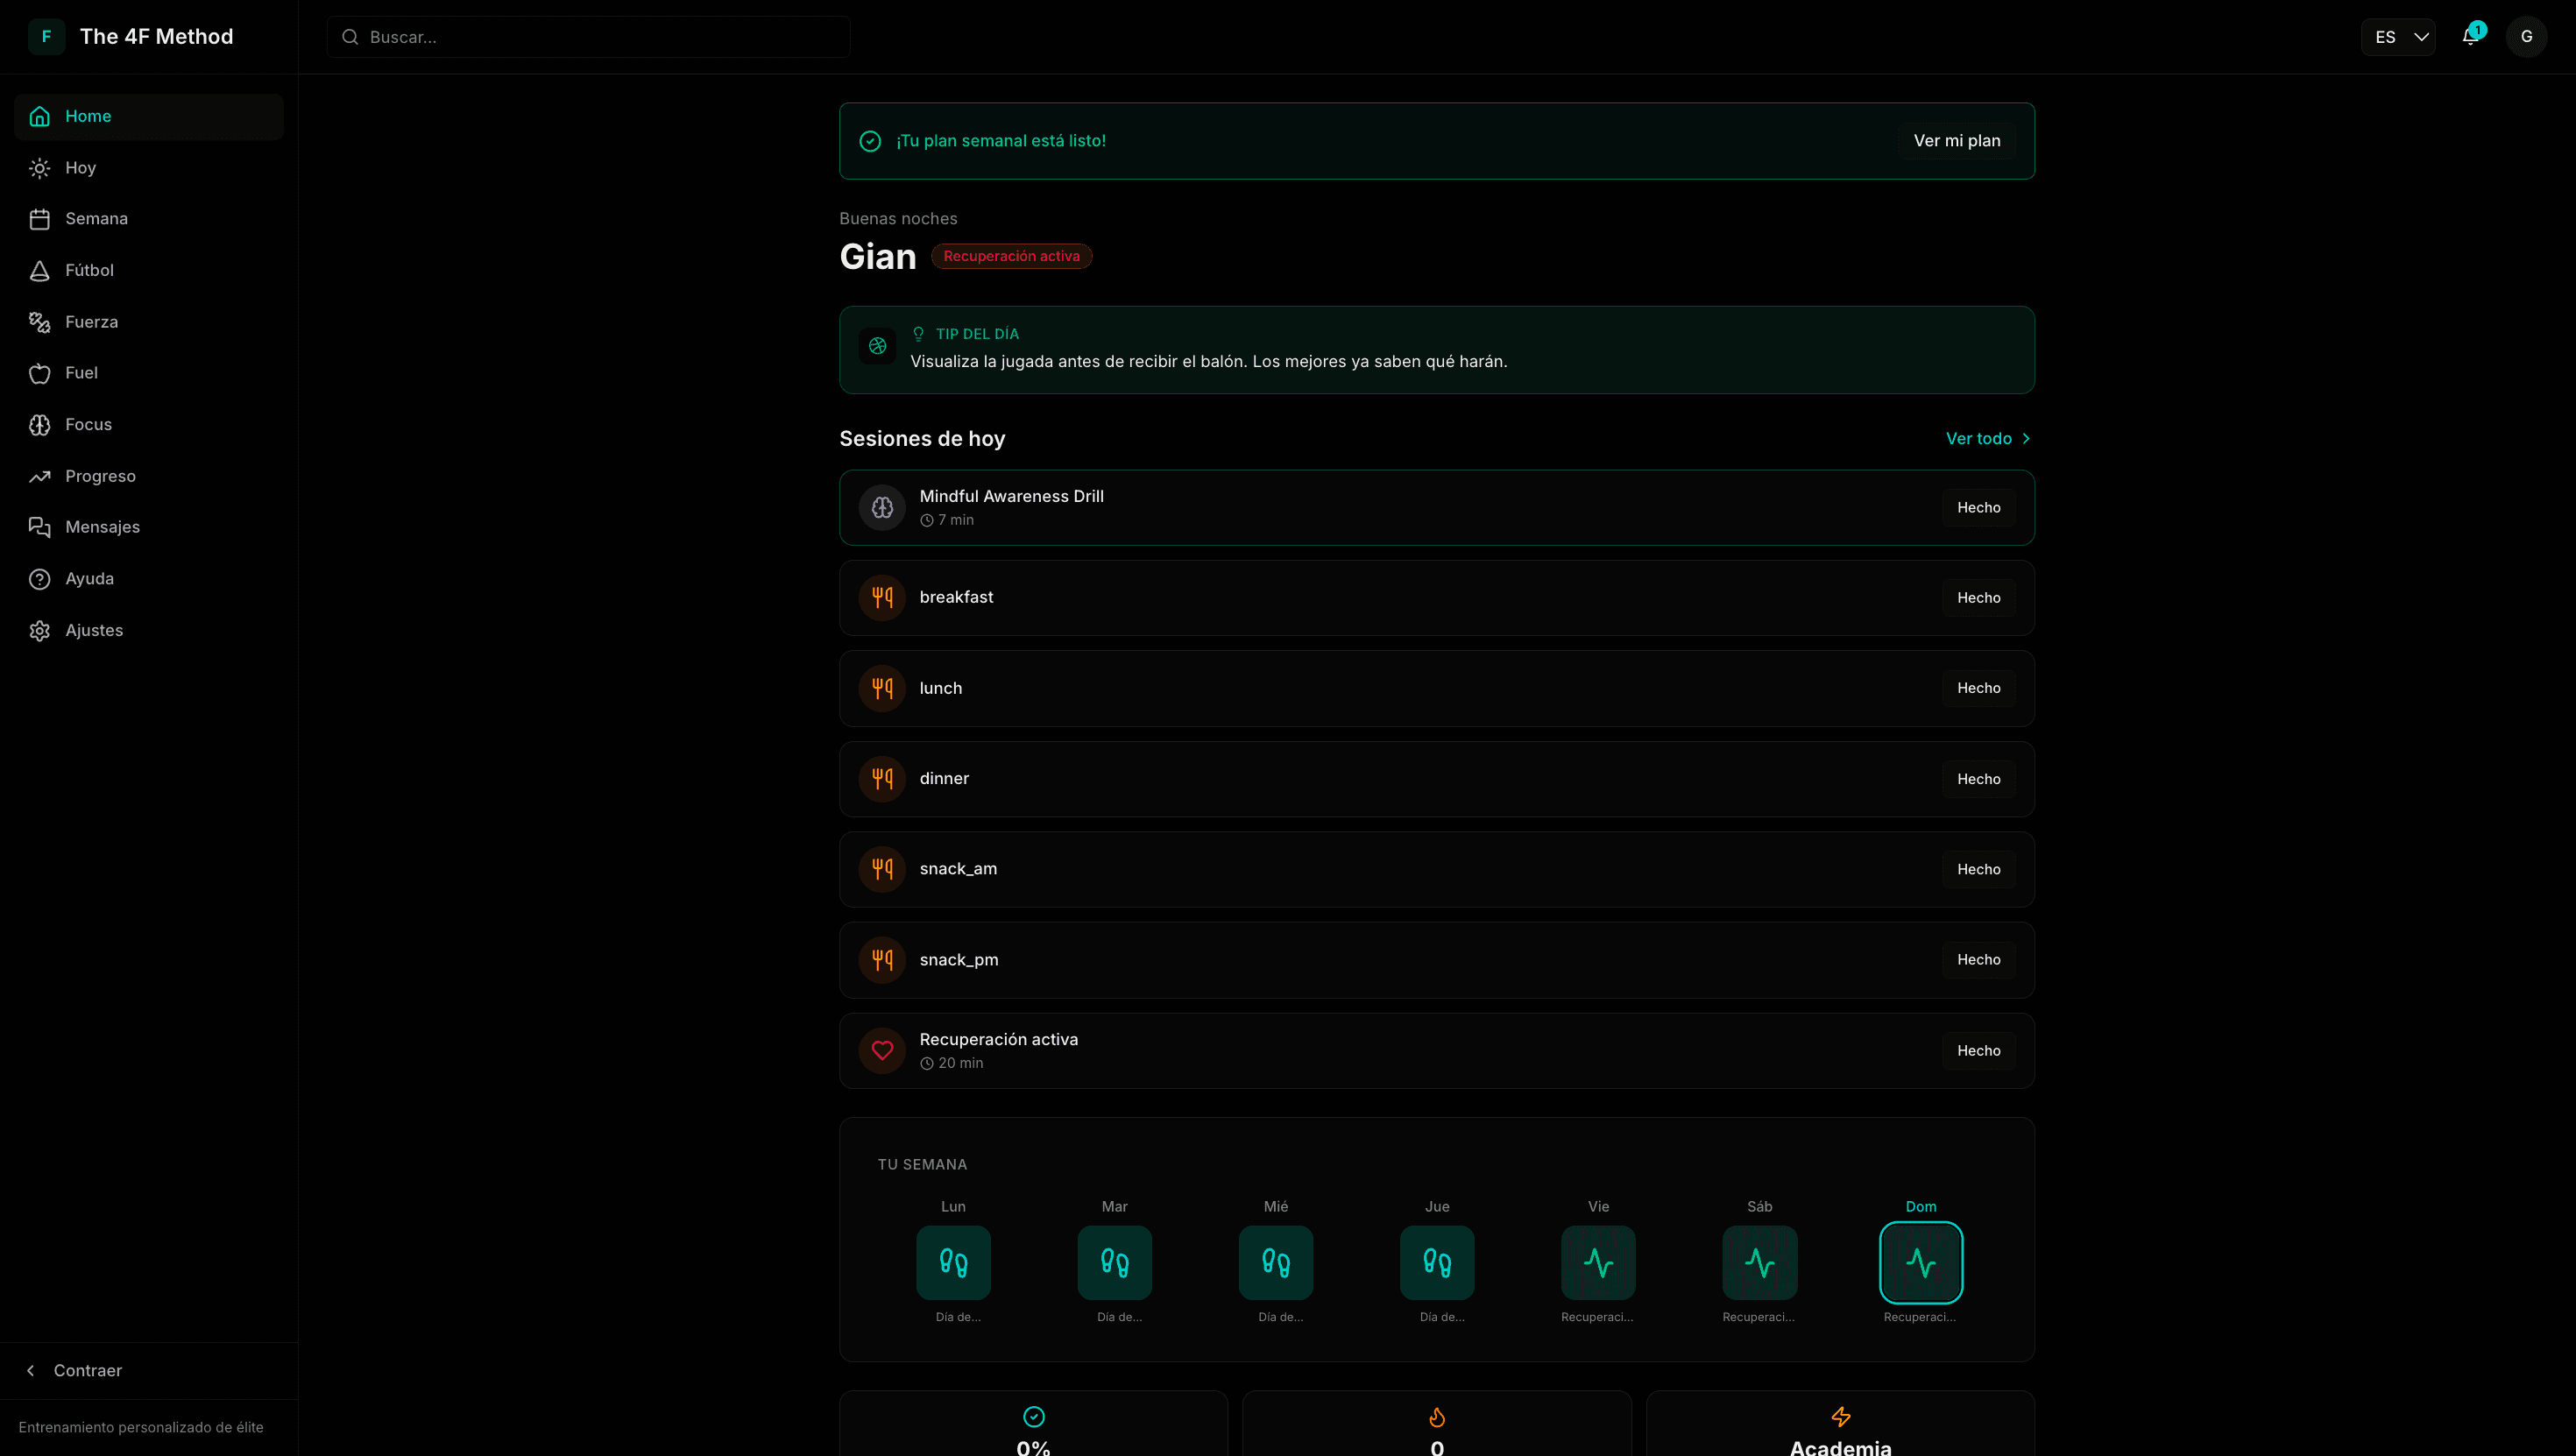The height and width of the screenshot is (1456, 2576).
Task: Select Friday's recovery pulse icon
Action: (1598, 1262)
